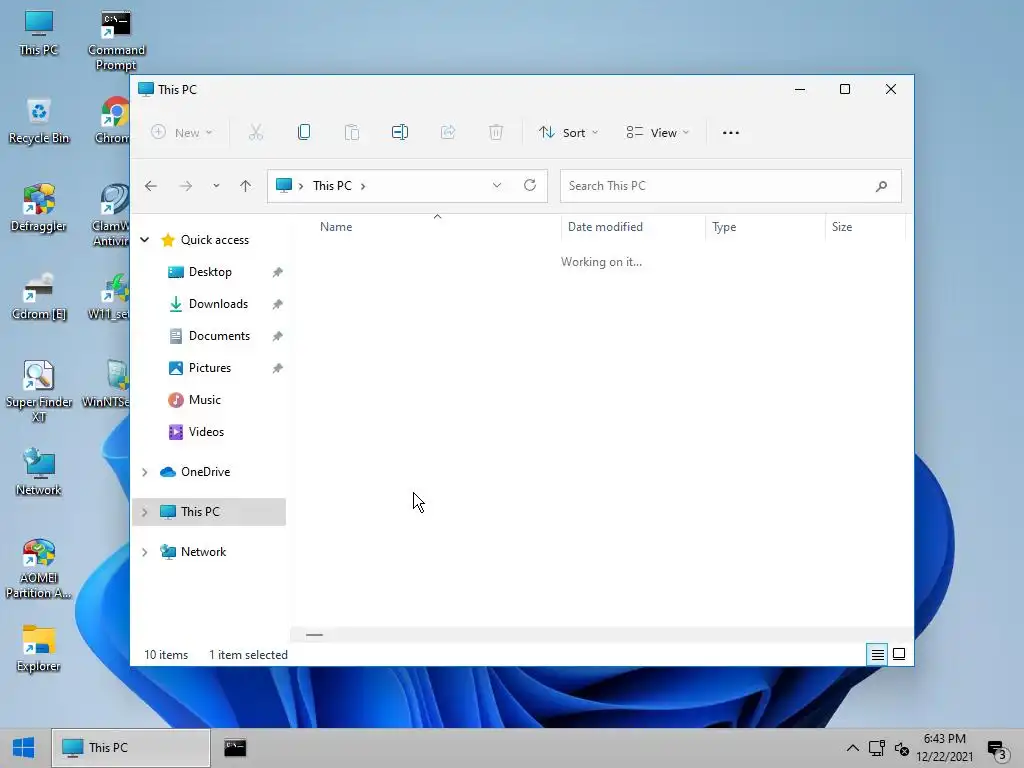Screen dimensions: 1024x768
Task: Select the Defraggler desktop icon
Action: coord(39,208)
